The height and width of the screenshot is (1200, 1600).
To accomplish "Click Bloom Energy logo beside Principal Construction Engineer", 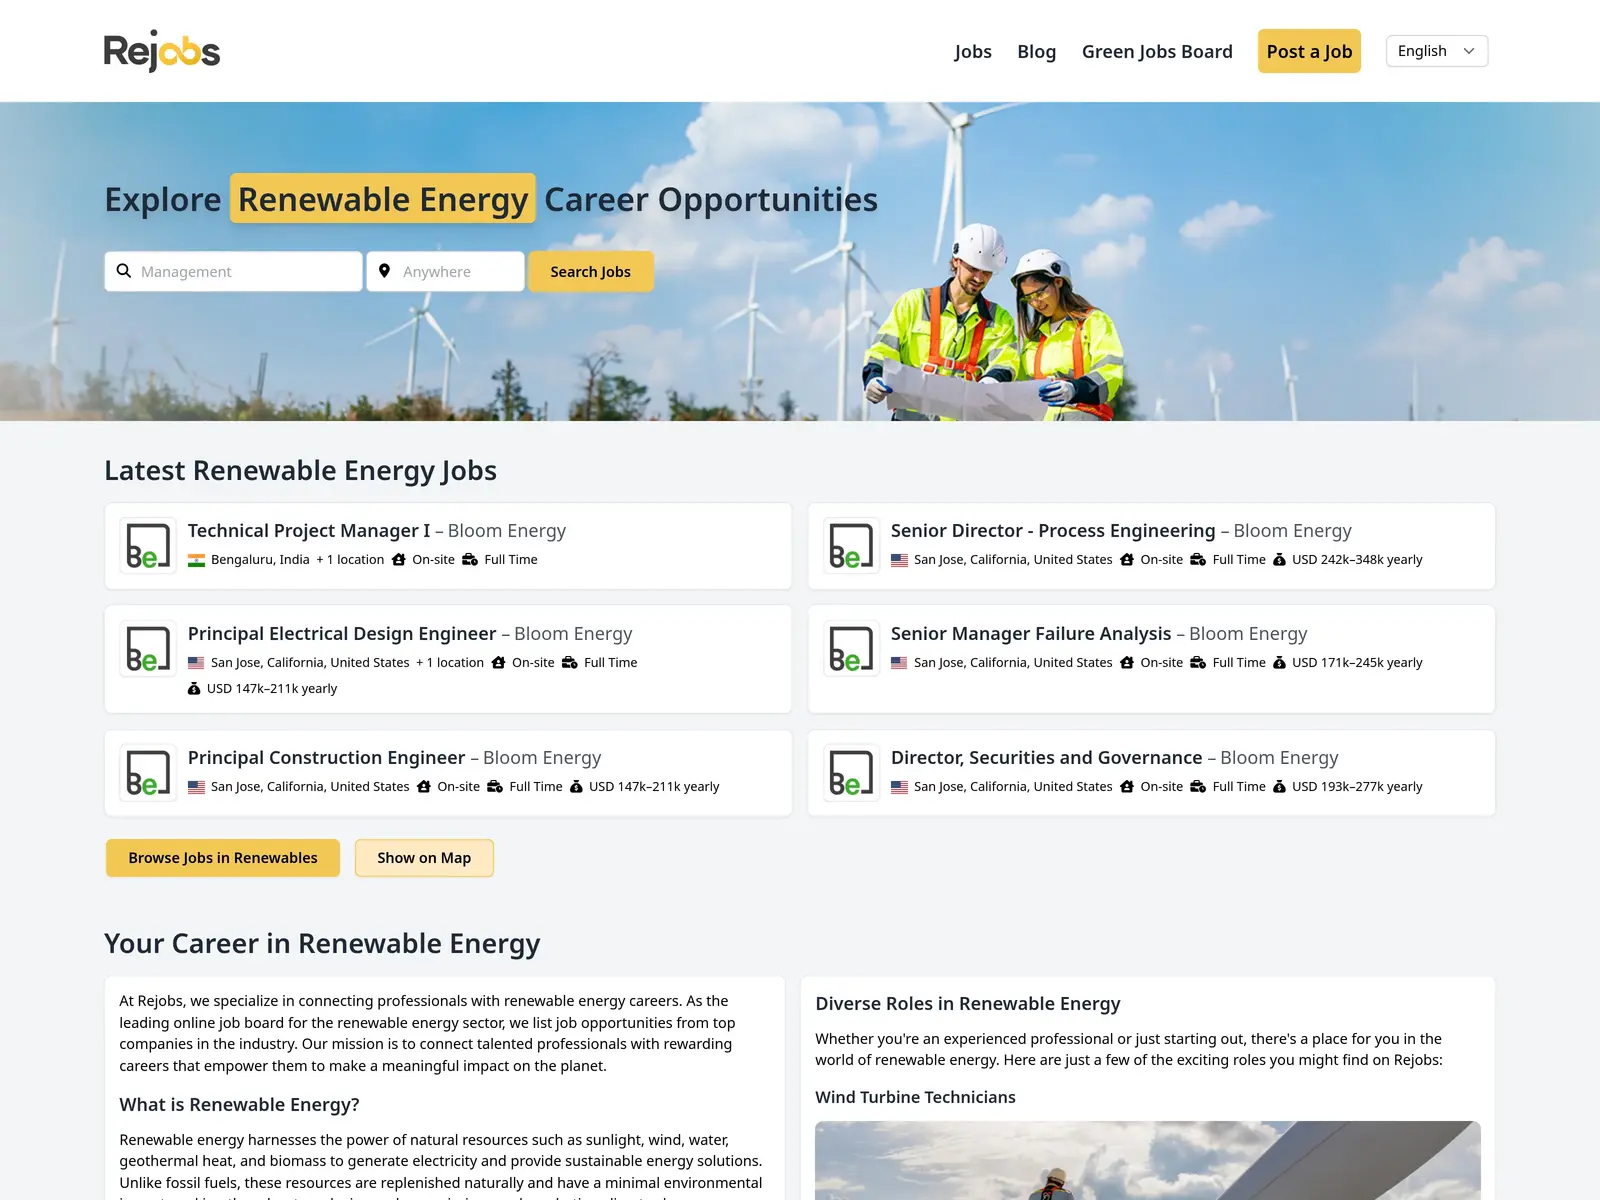I will tap(148, 773).
